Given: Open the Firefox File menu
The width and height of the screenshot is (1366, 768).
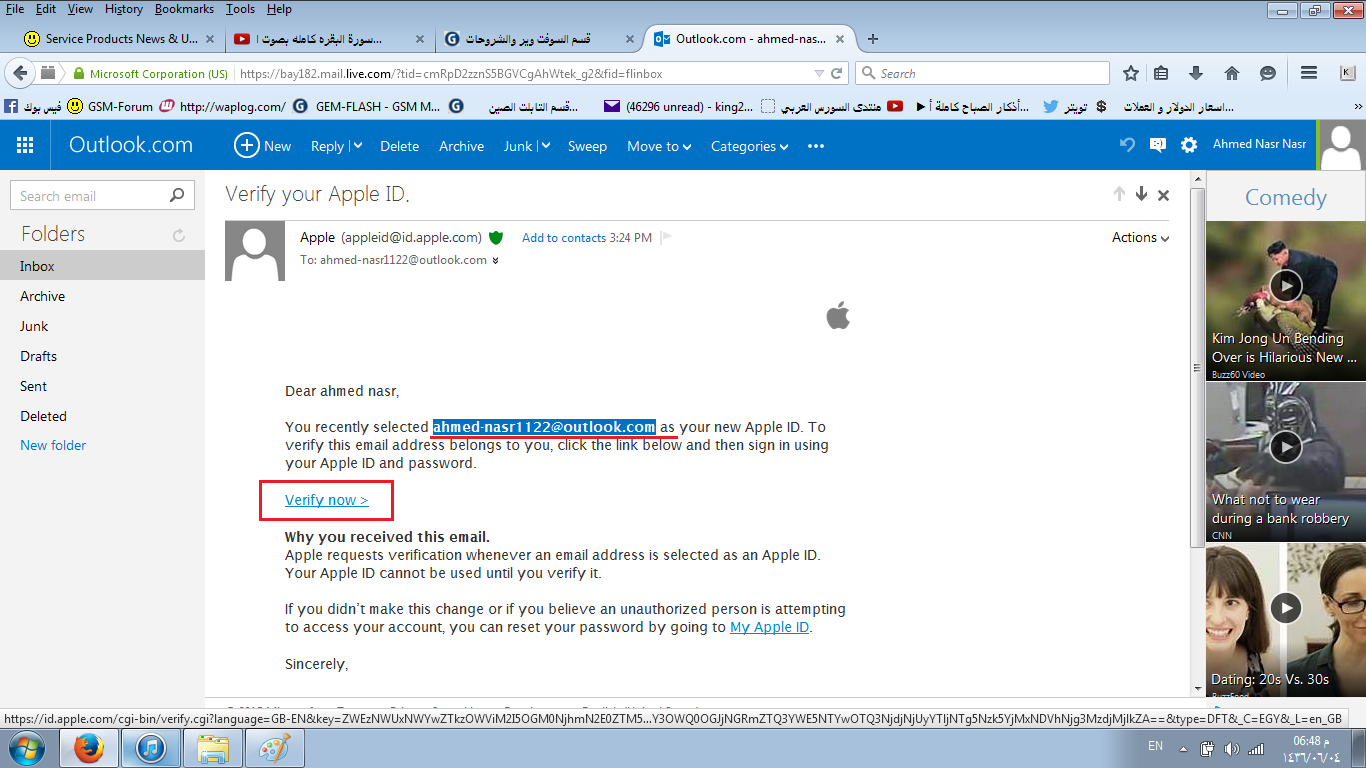Looking at the screenshot, I should click(15, 9).
